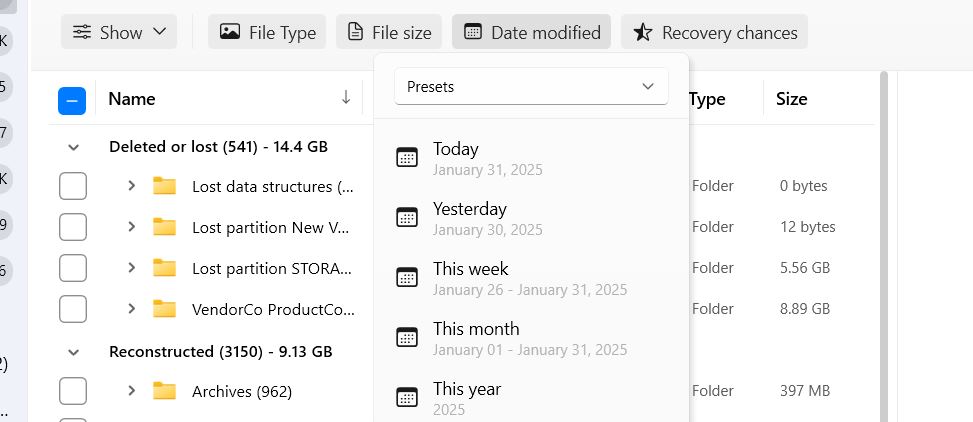The image size is (973, 422).
Task: Check the Archives (962) folder checkbox
Action: (x=73, y=391)
